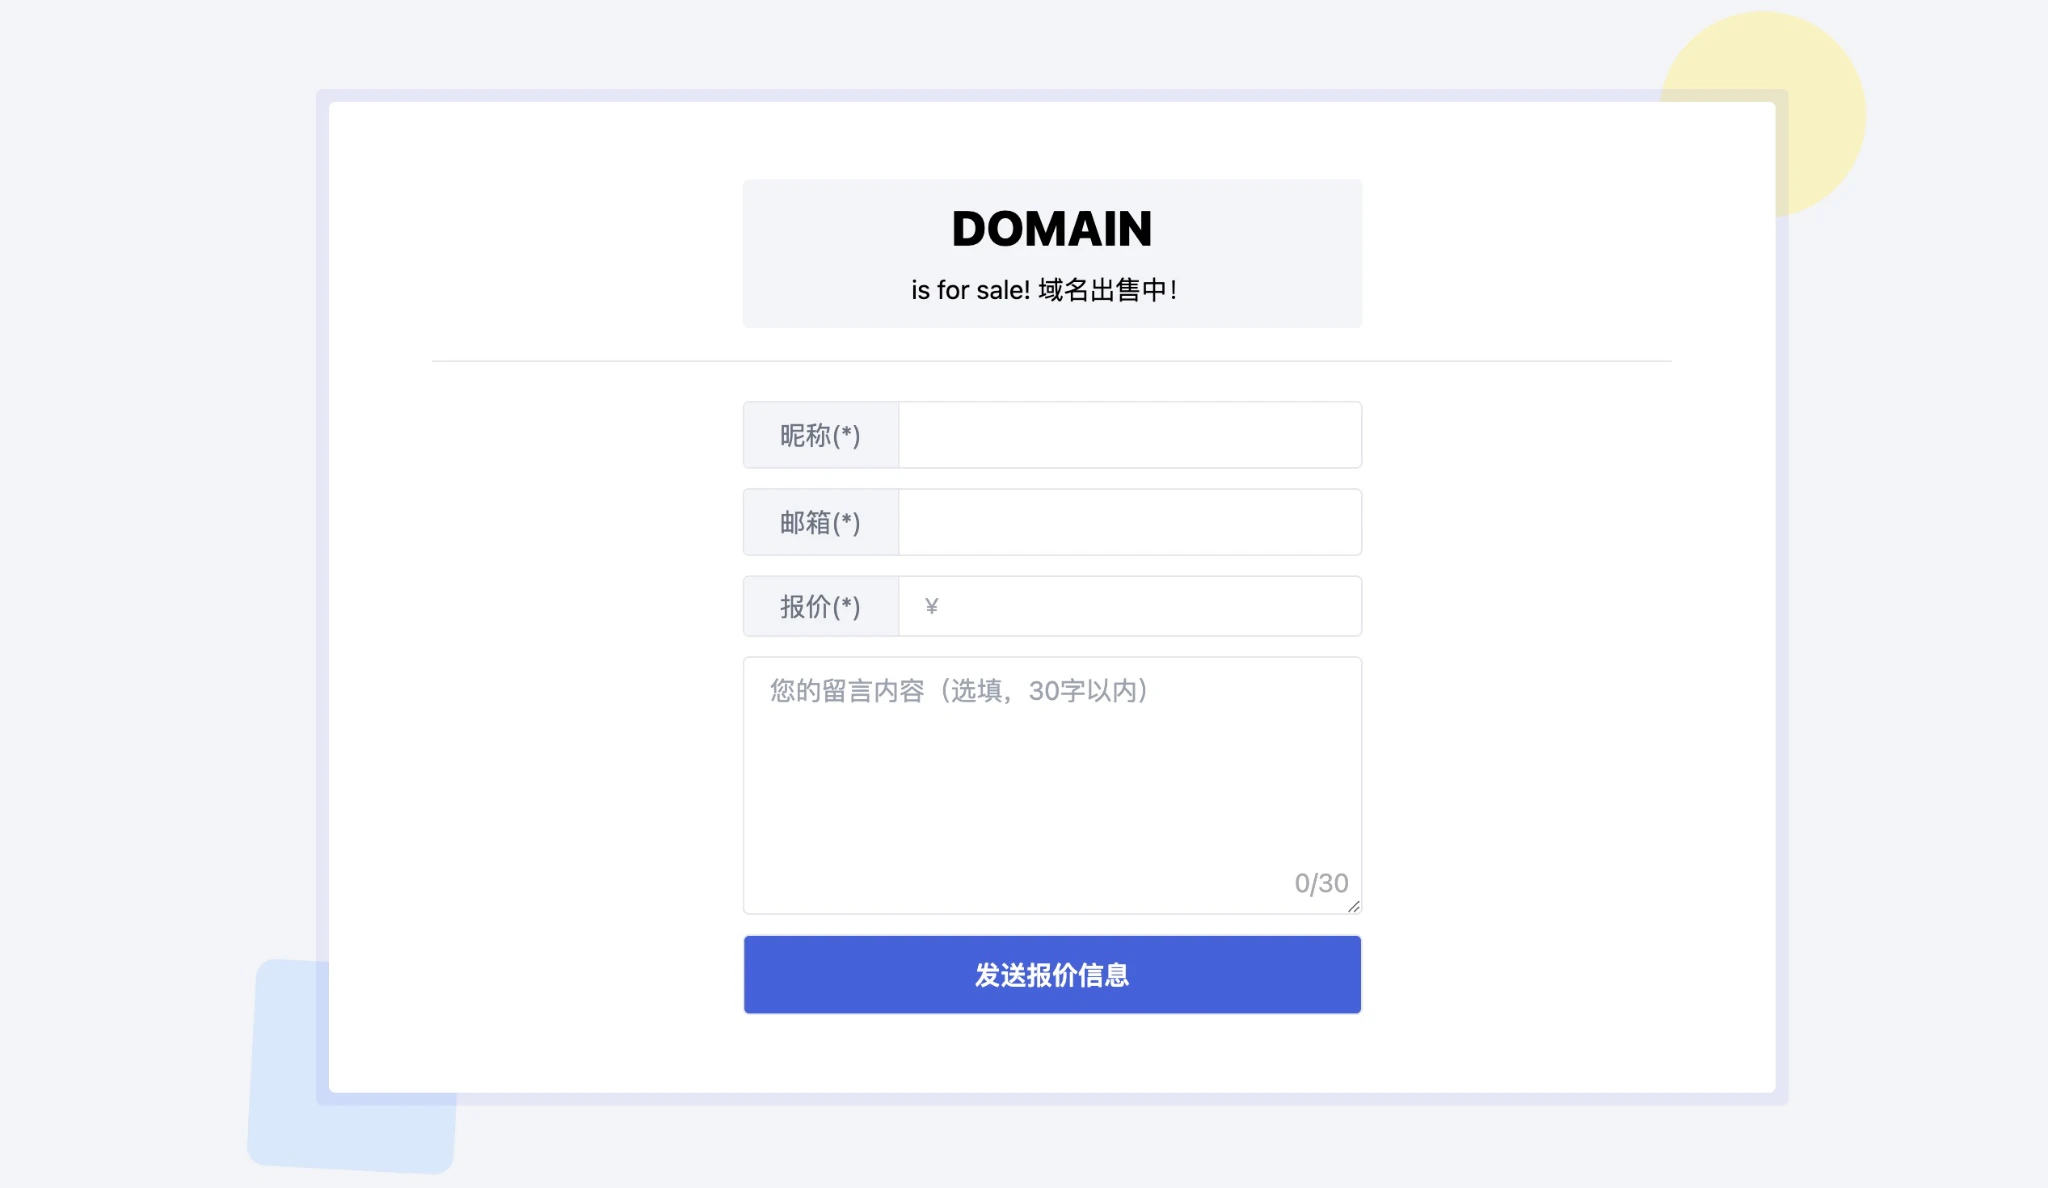Click the 昵称(*) label
Screen dimensions: 2048x1188
tap(820, 435)
